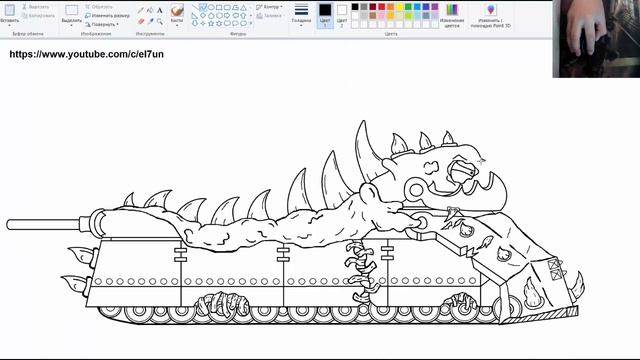Choose the Triangle shape
This screenshot has width=640, height=360.
243,7
